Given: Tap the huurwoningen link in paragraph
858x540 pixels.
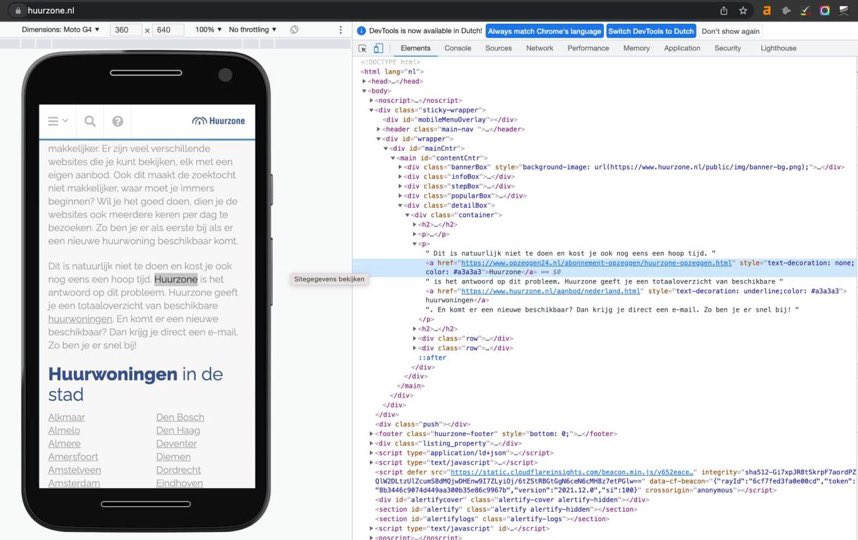Looking at the screenshot, I should (80, 318).
